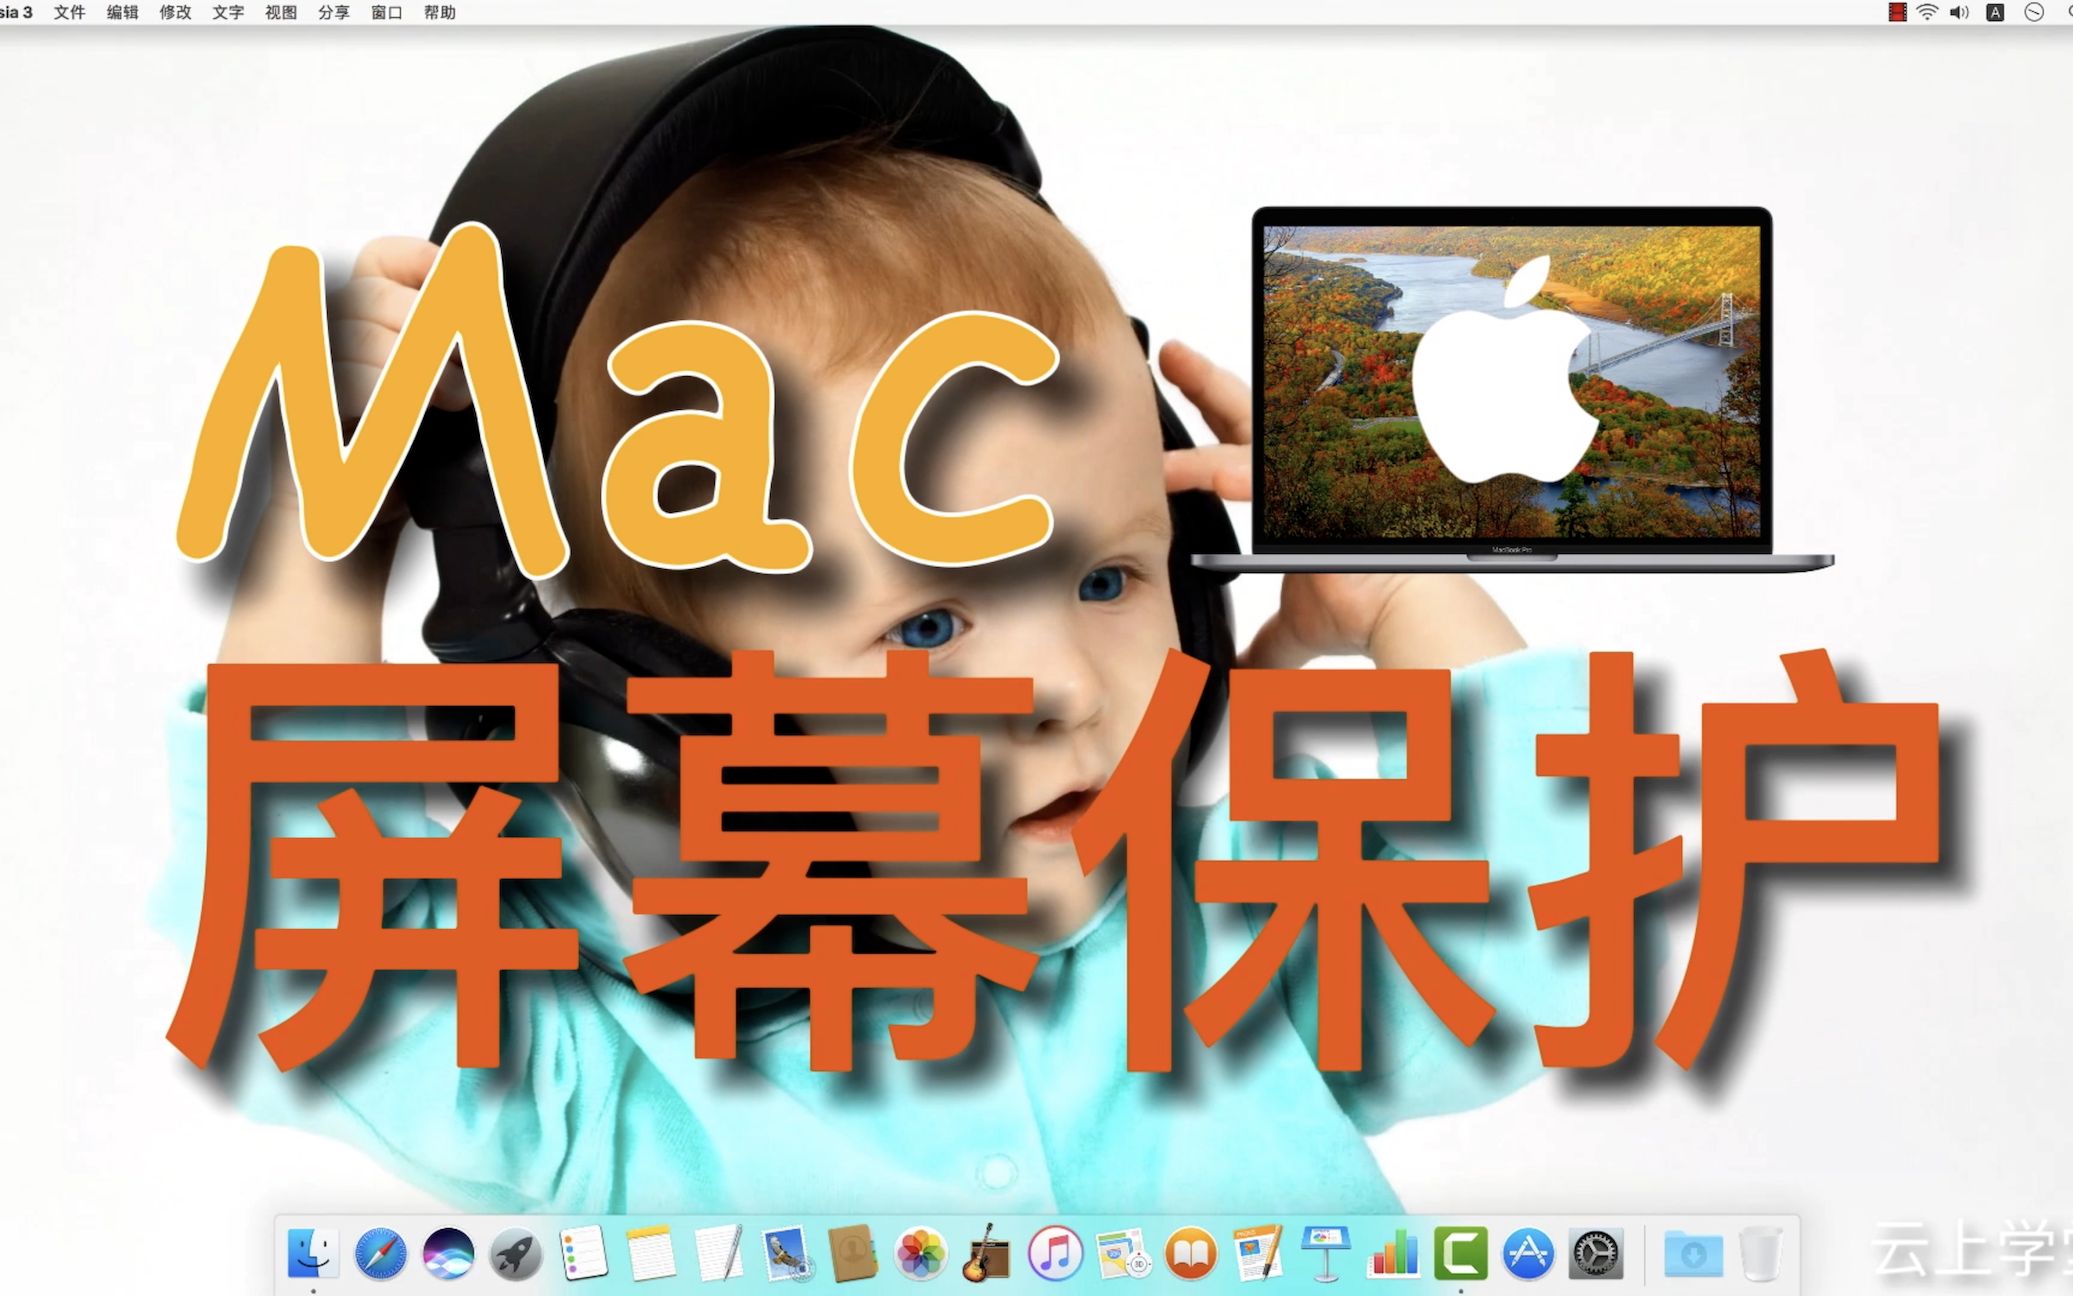Open GarageBand guitar icon

coord(988,1253)
